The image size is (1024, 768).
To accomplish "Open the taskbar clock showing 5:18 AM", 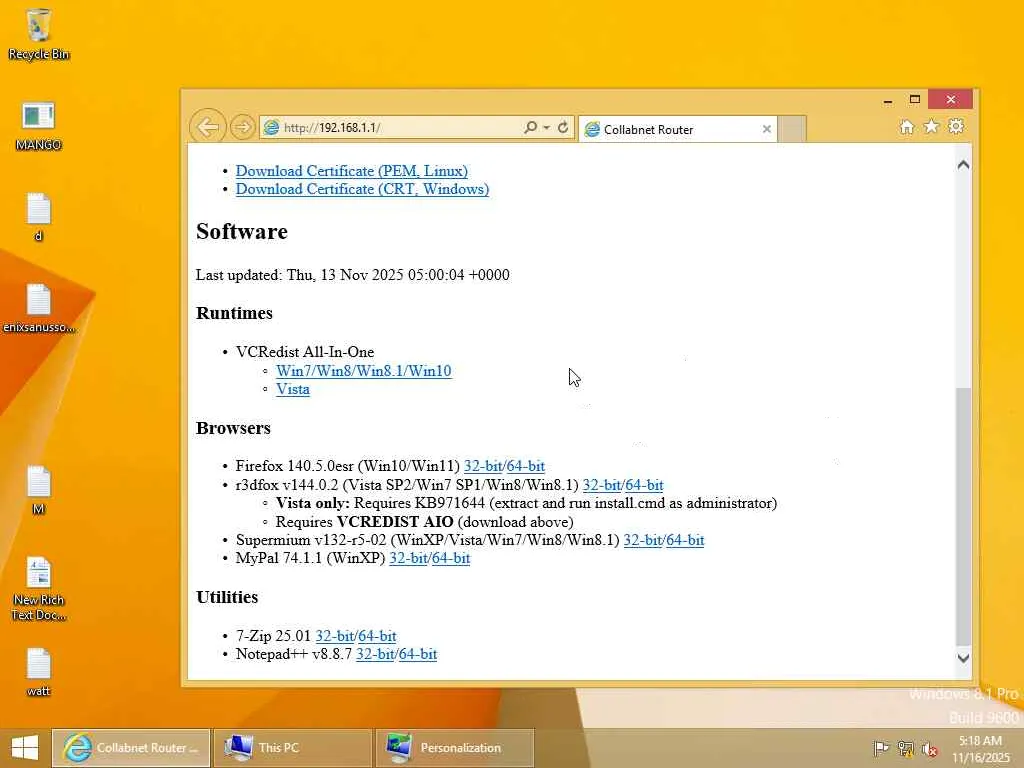I will pos(980,748).
